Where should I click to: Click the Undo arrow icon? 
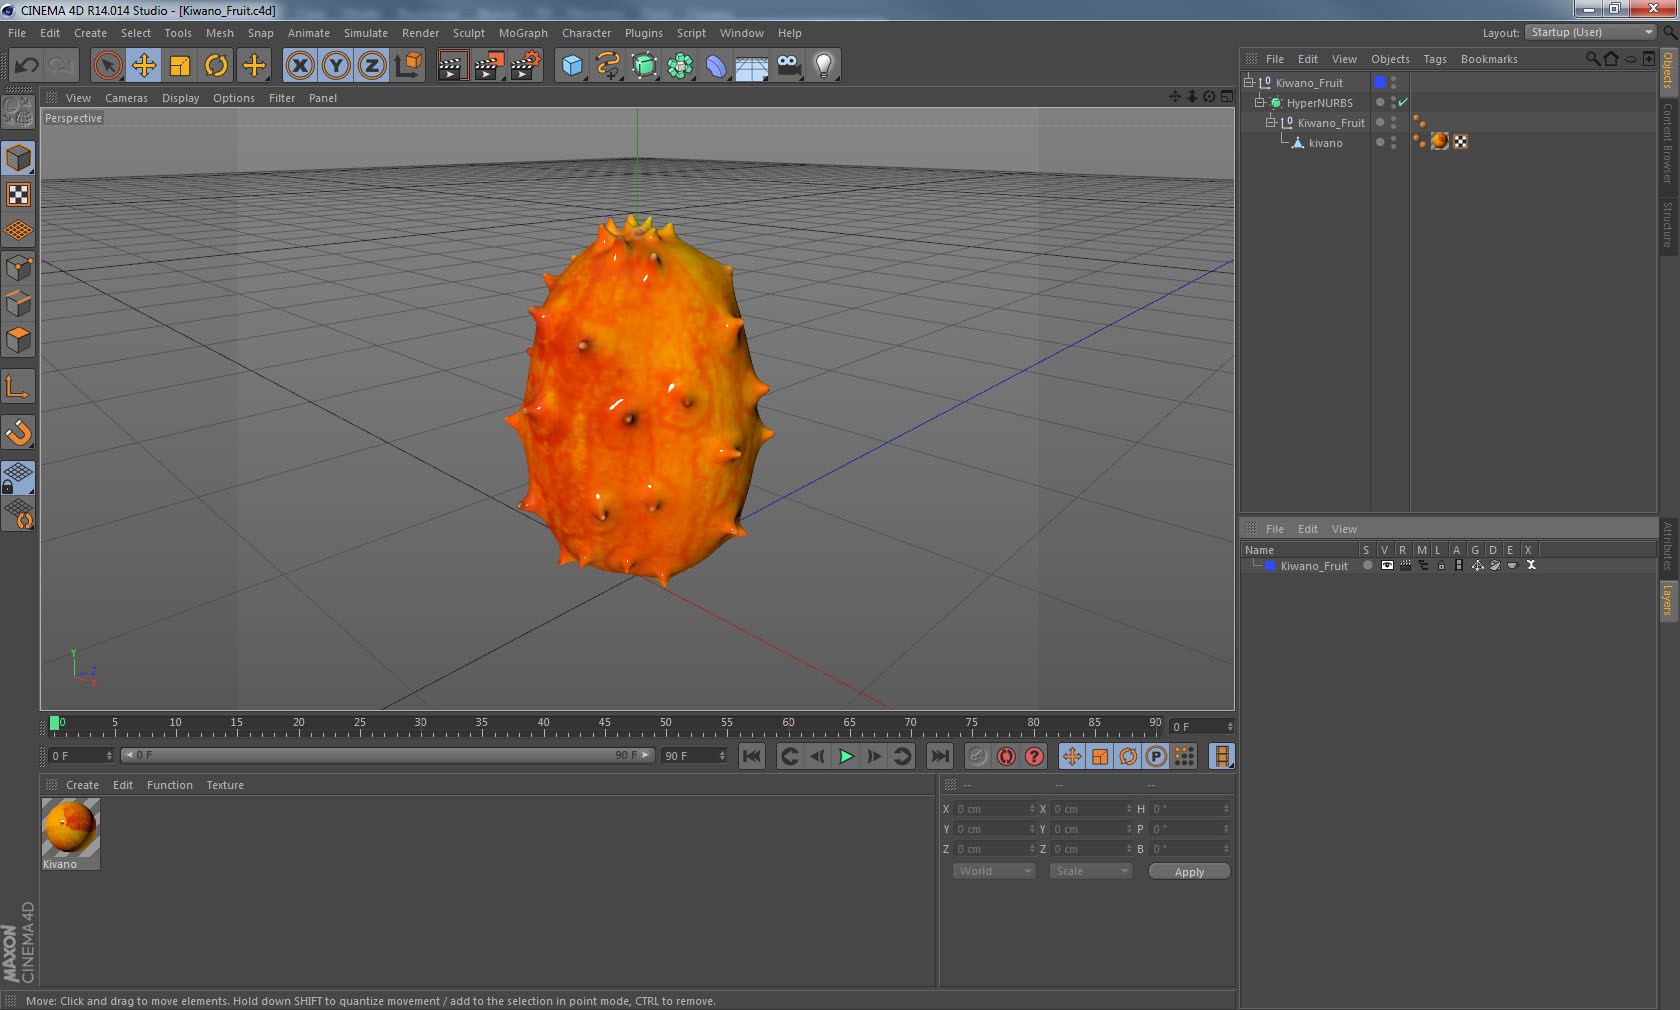(x=27, y=66)
